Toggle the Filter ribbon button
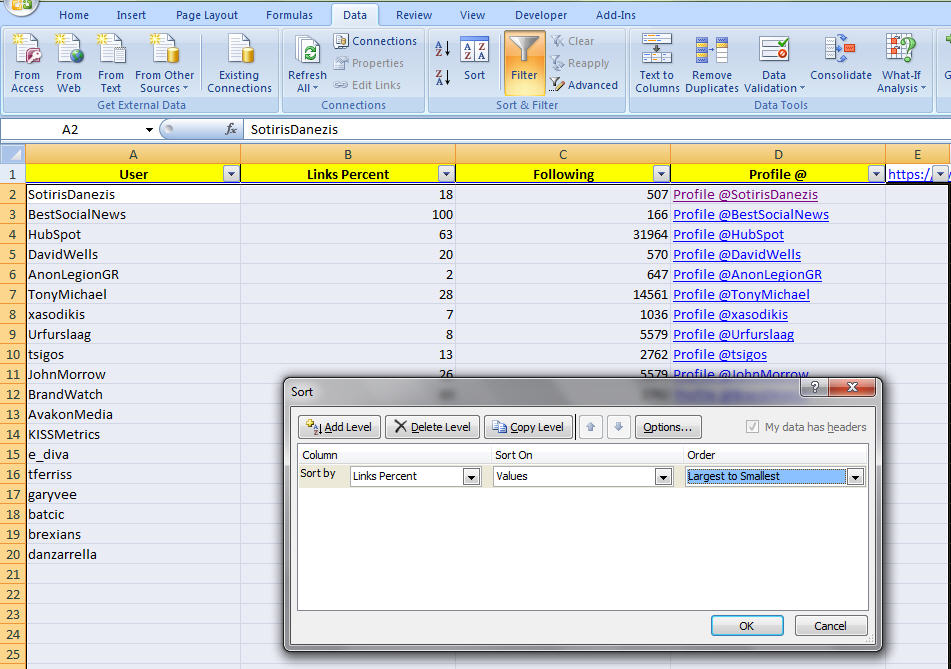 tap(524, 62)
